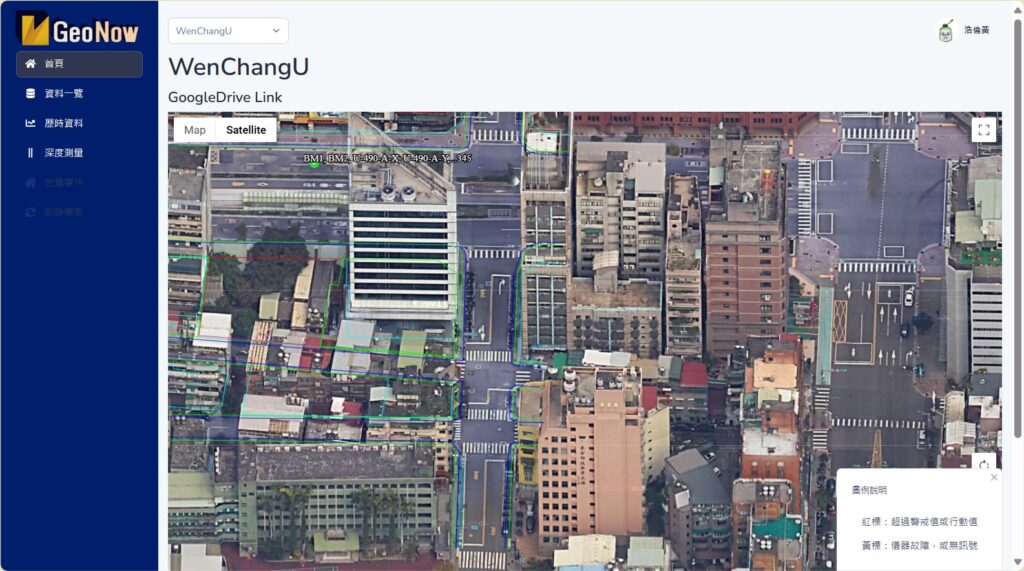Click the scrollbar down arrow
This screenshot has width=1024, height=571.
tap(1017, 563)
